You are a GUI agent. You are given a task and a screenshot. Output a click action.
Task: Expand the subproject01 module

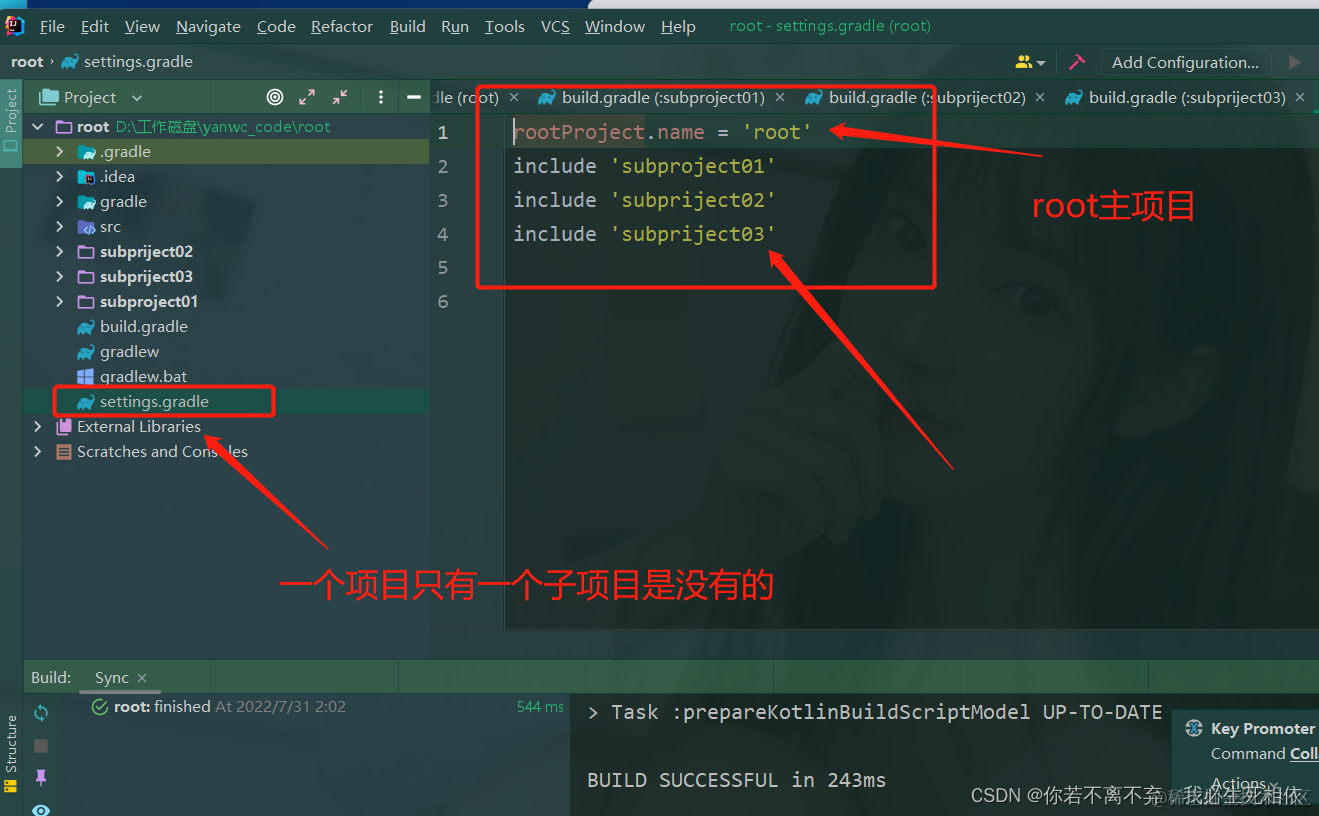point(60,302)
